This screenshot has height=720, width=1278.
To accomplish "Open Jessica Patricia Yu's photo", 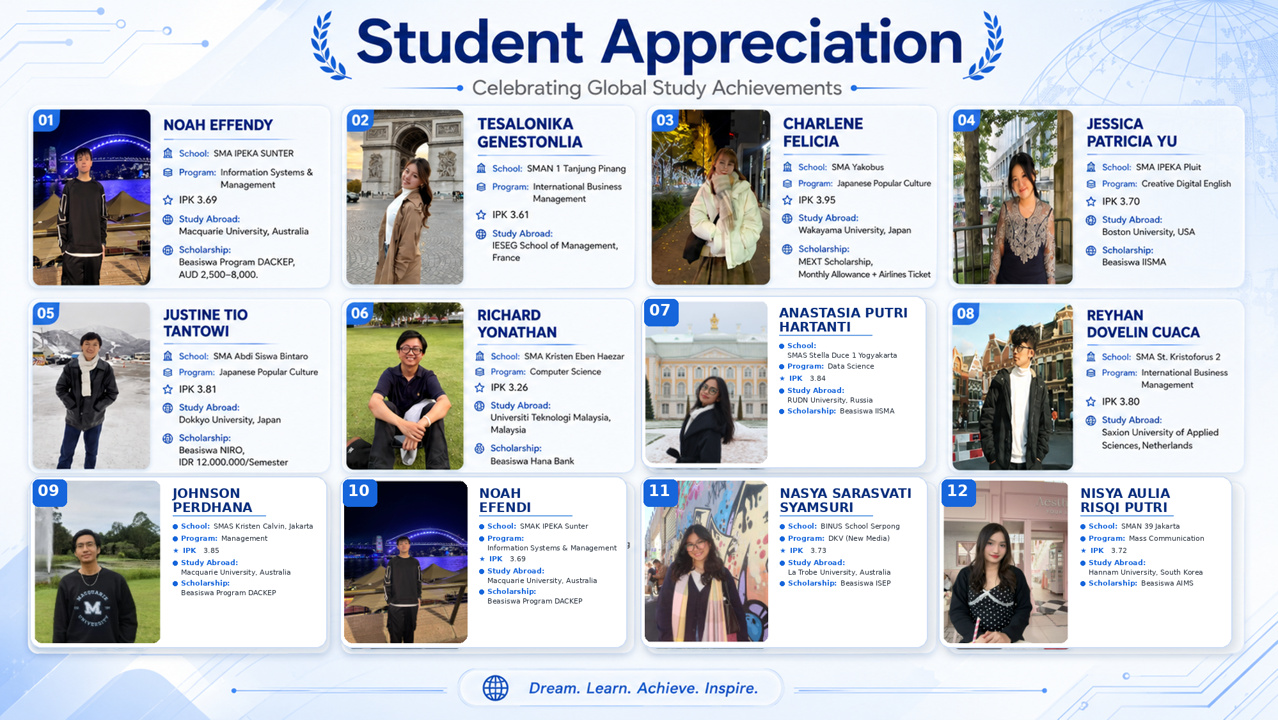I will point(1013,197).
